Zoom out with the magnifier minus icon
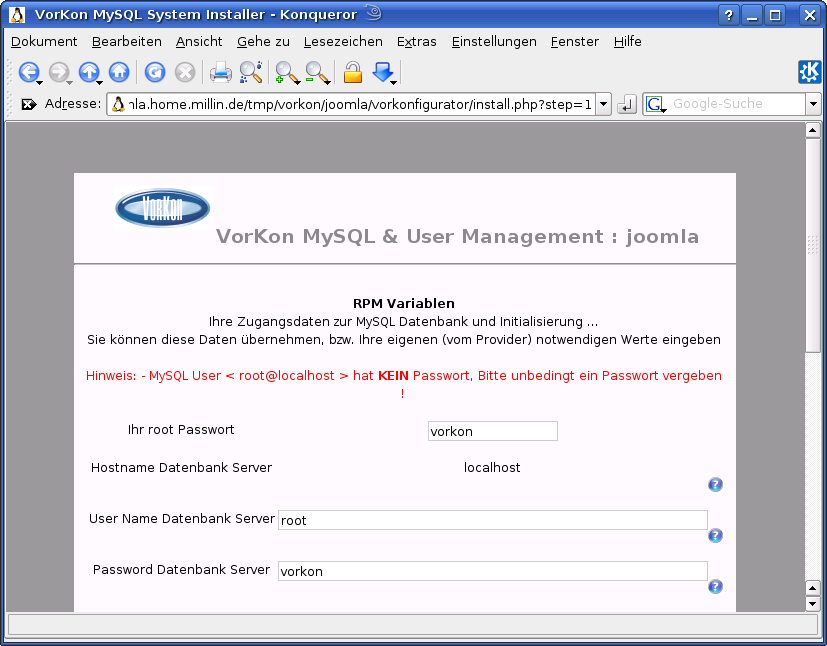827x646 pixels. 315,72
